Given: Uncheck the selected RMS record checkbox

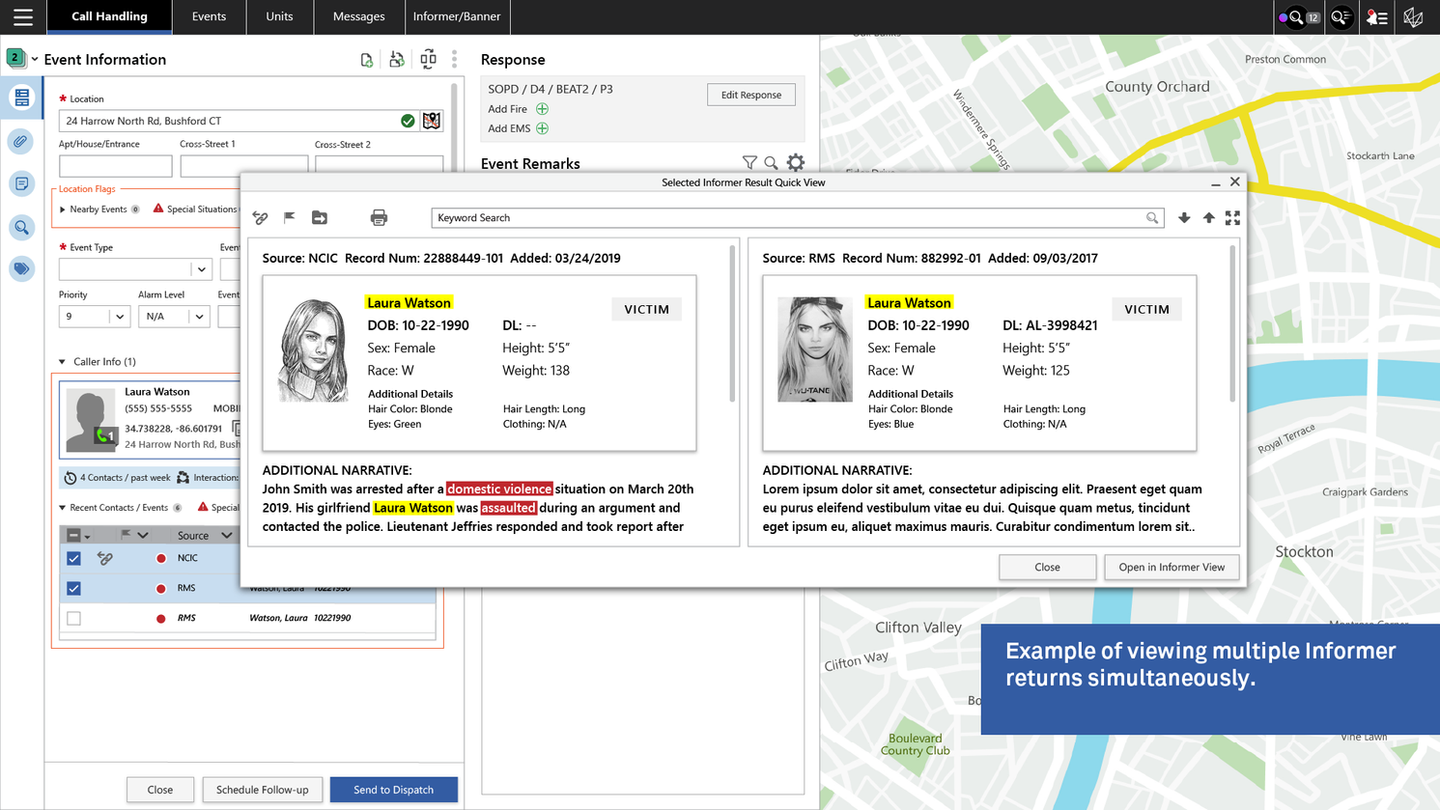Looking at the screenshot, I should coord(74,588).
